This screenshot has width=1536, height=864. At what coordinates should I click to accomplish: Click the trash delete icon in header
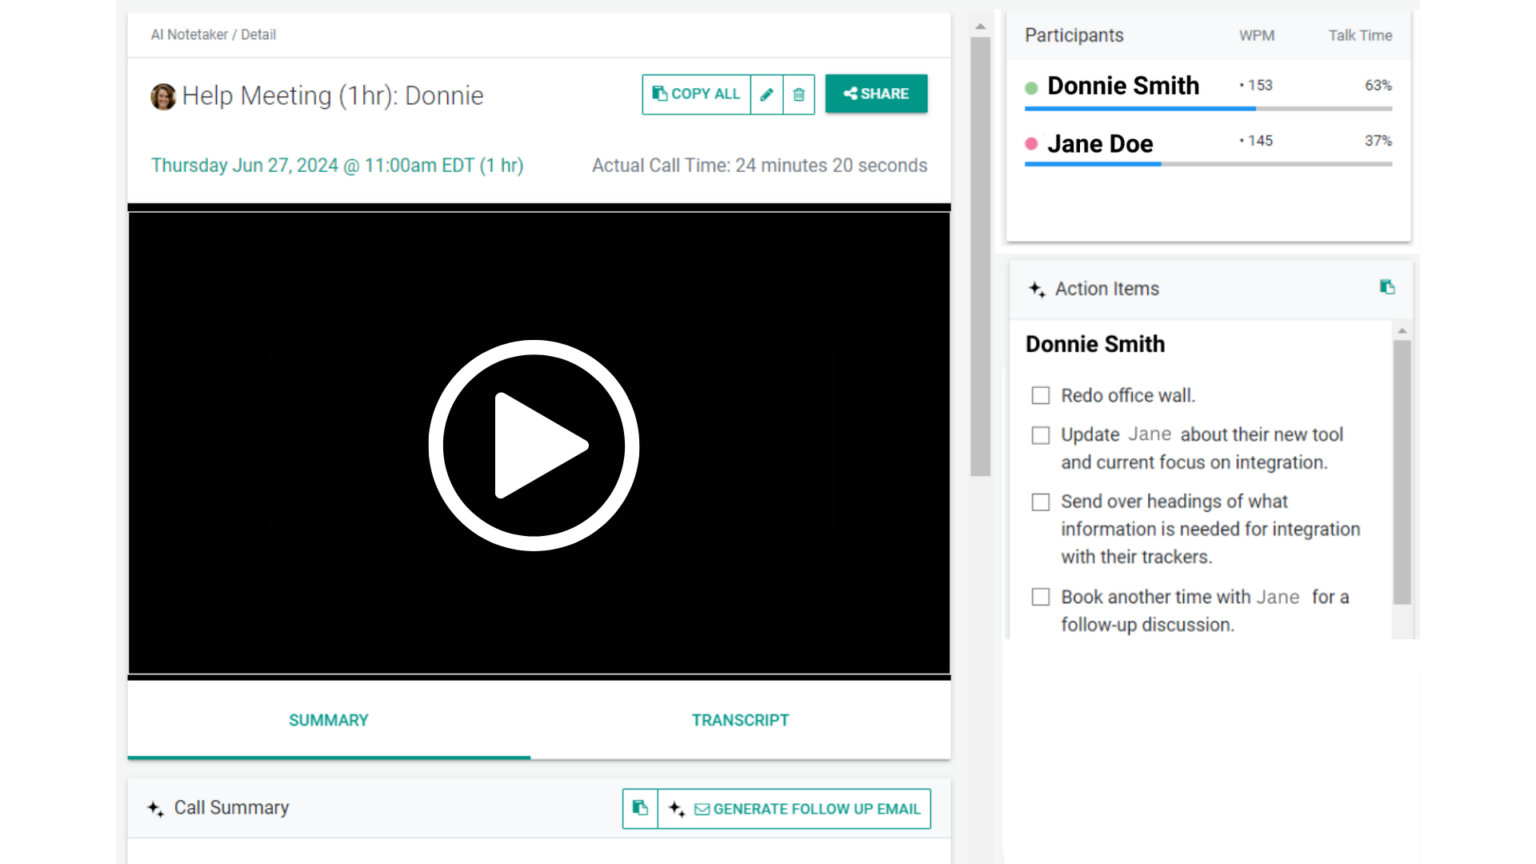click(799, 94)
